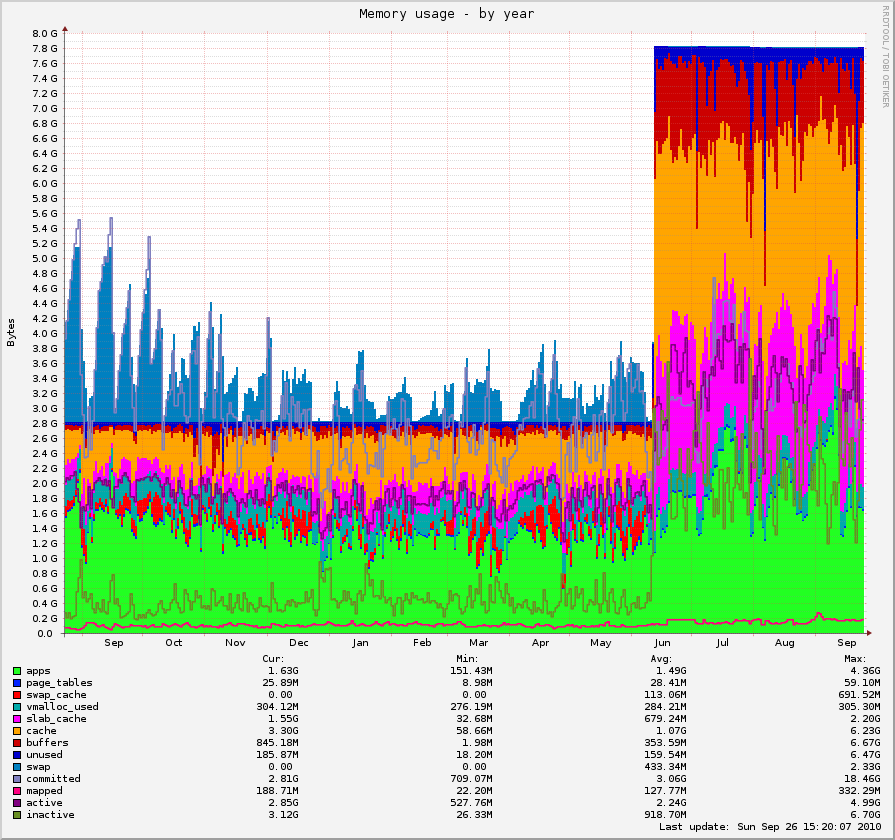Click buffers current value 845.18M

click(x=277, y=743)
